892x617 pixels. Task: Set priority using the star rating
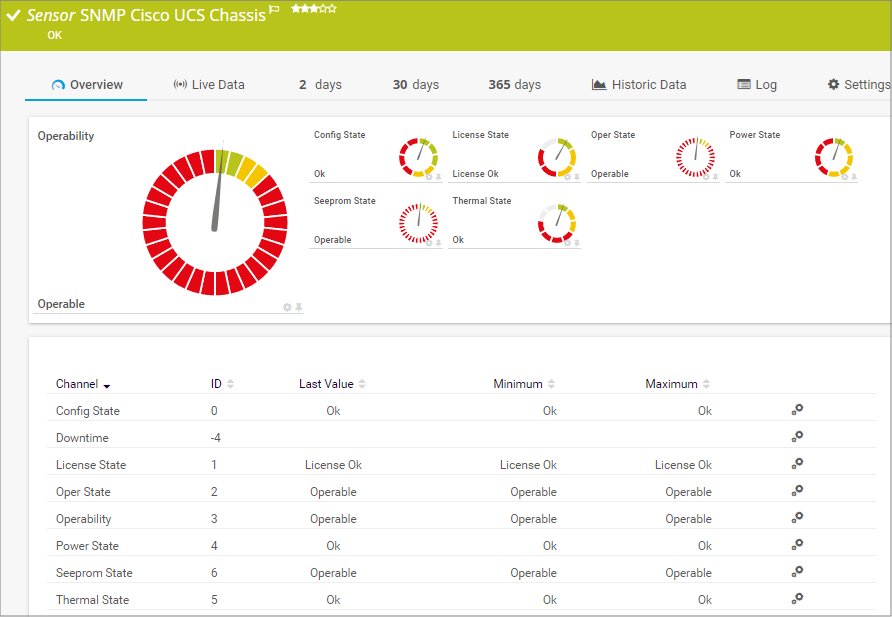(313, 9)
